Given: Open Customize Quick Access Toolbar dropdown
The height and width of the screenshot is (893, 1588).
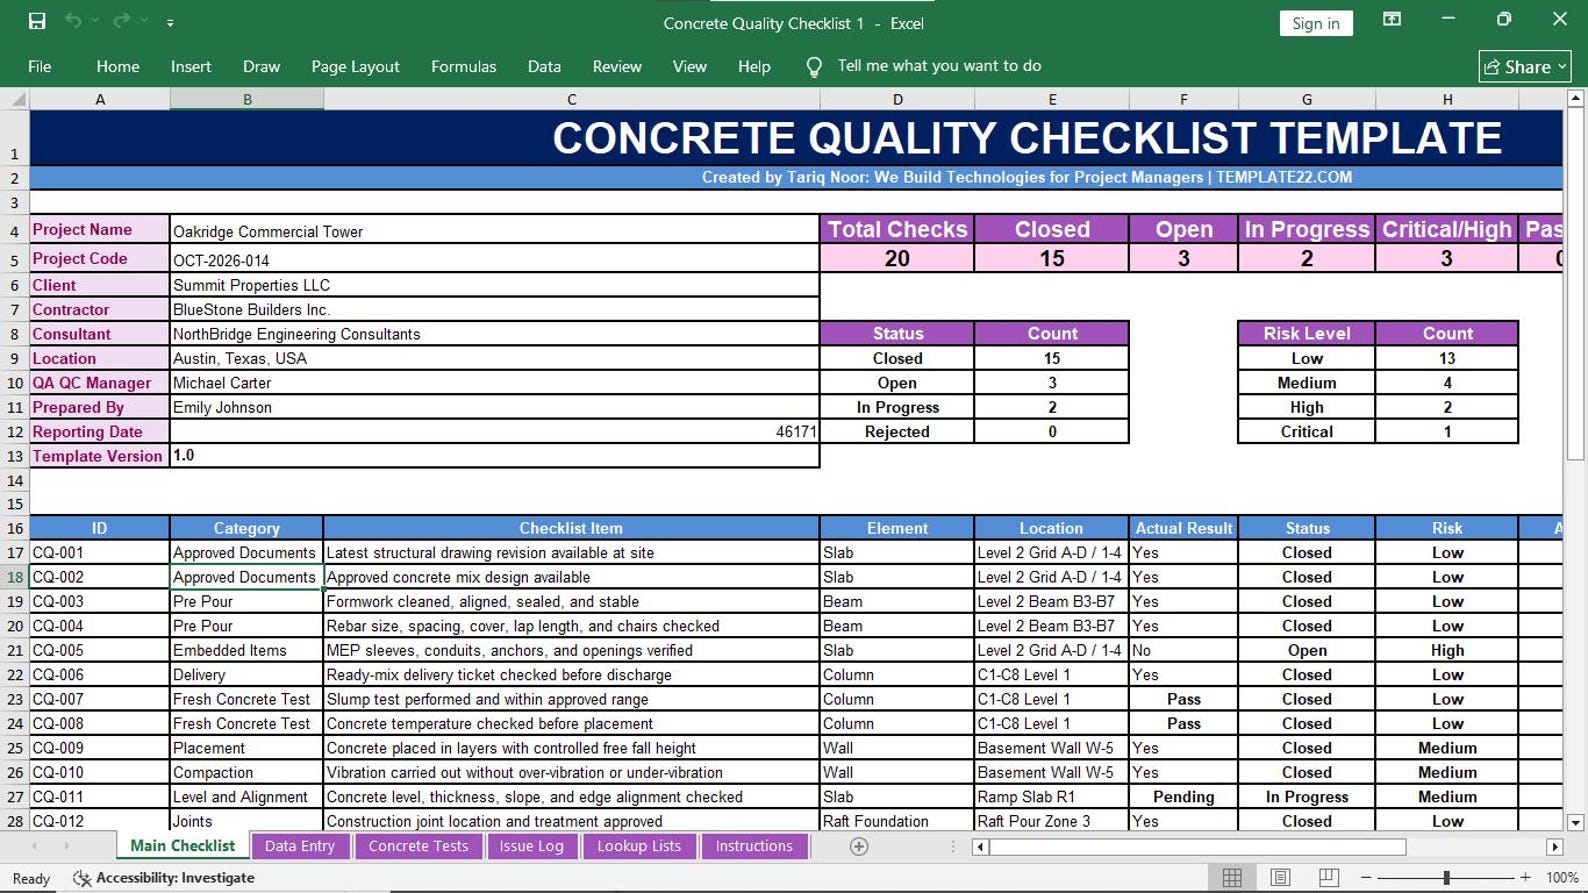Looking at the screenshot, I should tap(170, 22).
